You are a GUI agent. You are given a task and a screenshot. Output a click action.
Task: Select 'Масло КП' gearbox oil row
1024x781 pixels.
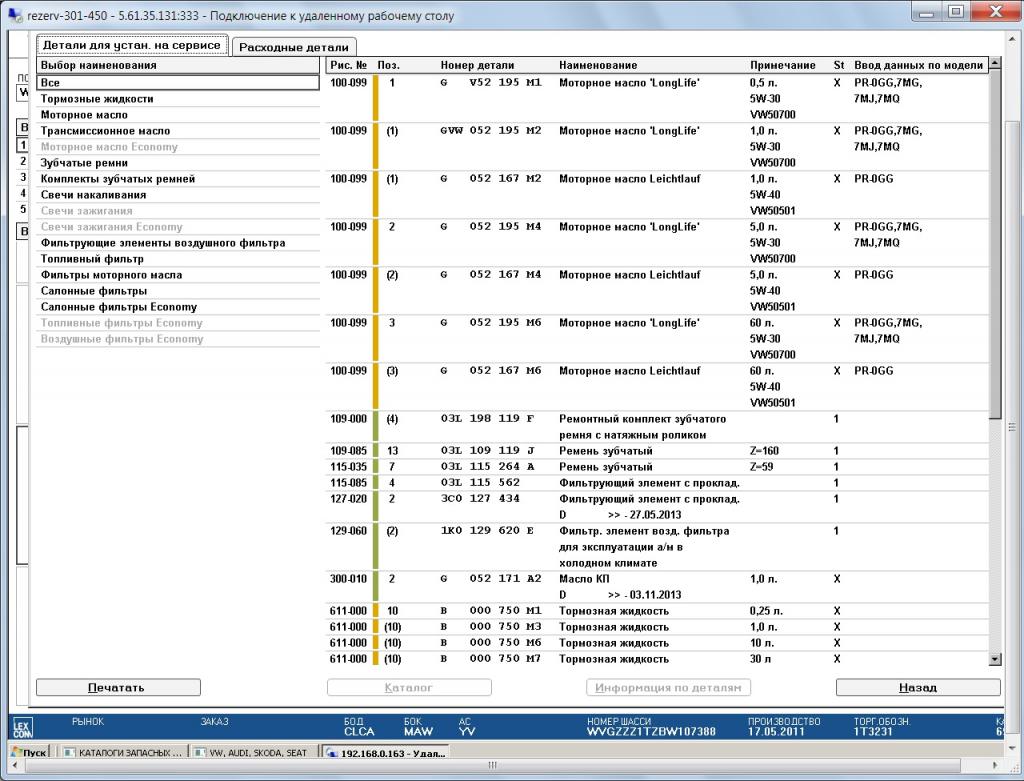click(x=657, y=586)
